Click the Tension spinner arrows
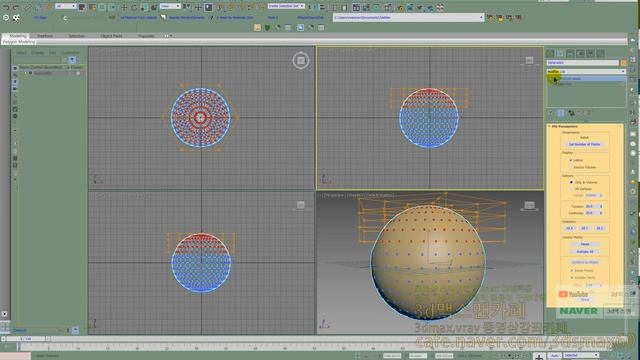The height and width of the screenshot is (360, 640). [601, 207]
